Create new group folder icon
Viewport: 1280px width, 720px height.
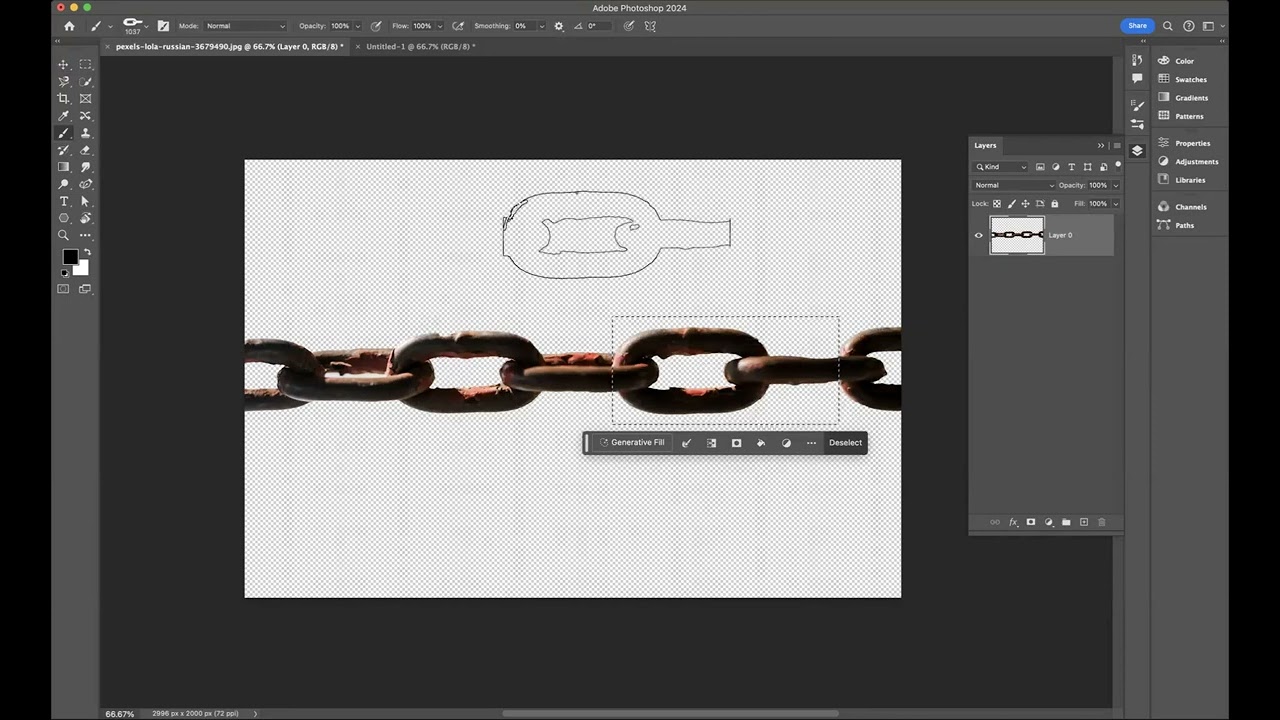pos(1066,522)
